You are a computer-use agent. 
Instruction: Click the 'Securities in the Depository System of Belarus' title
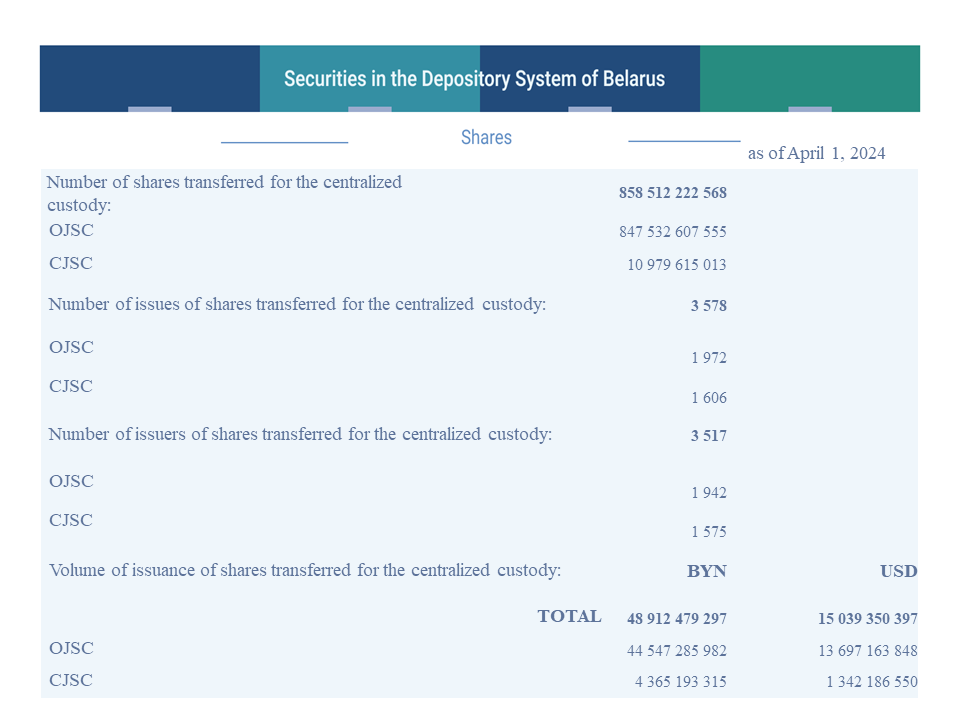[474, 79]
